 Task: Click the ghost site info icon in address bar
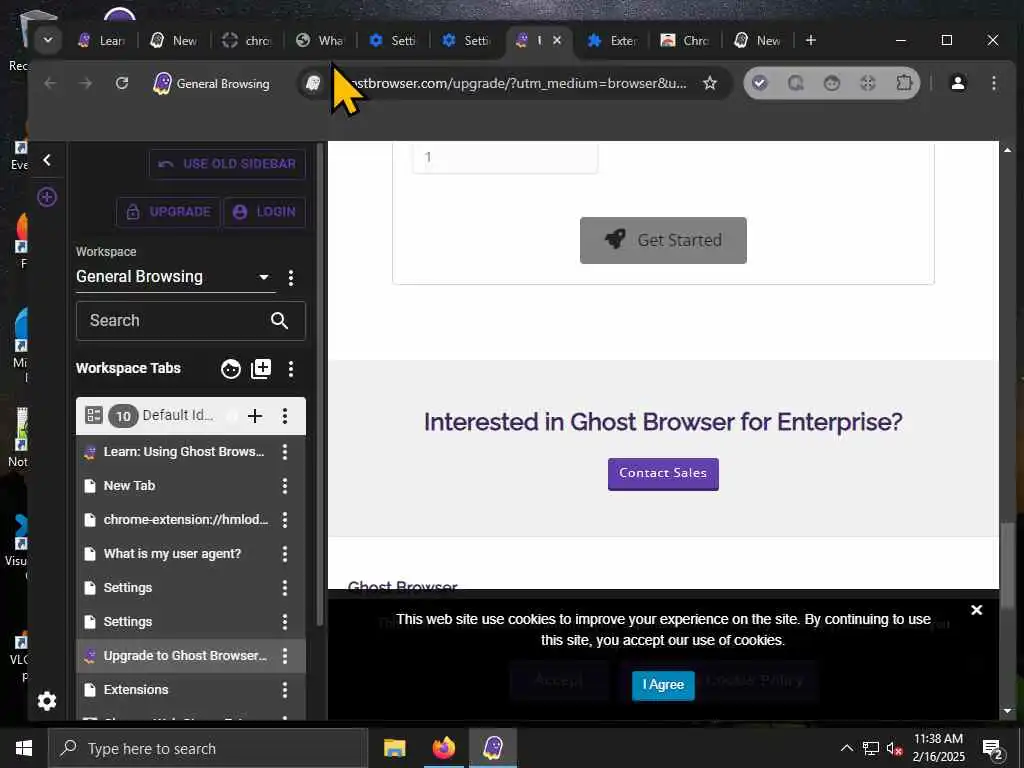tap(313, 84)
